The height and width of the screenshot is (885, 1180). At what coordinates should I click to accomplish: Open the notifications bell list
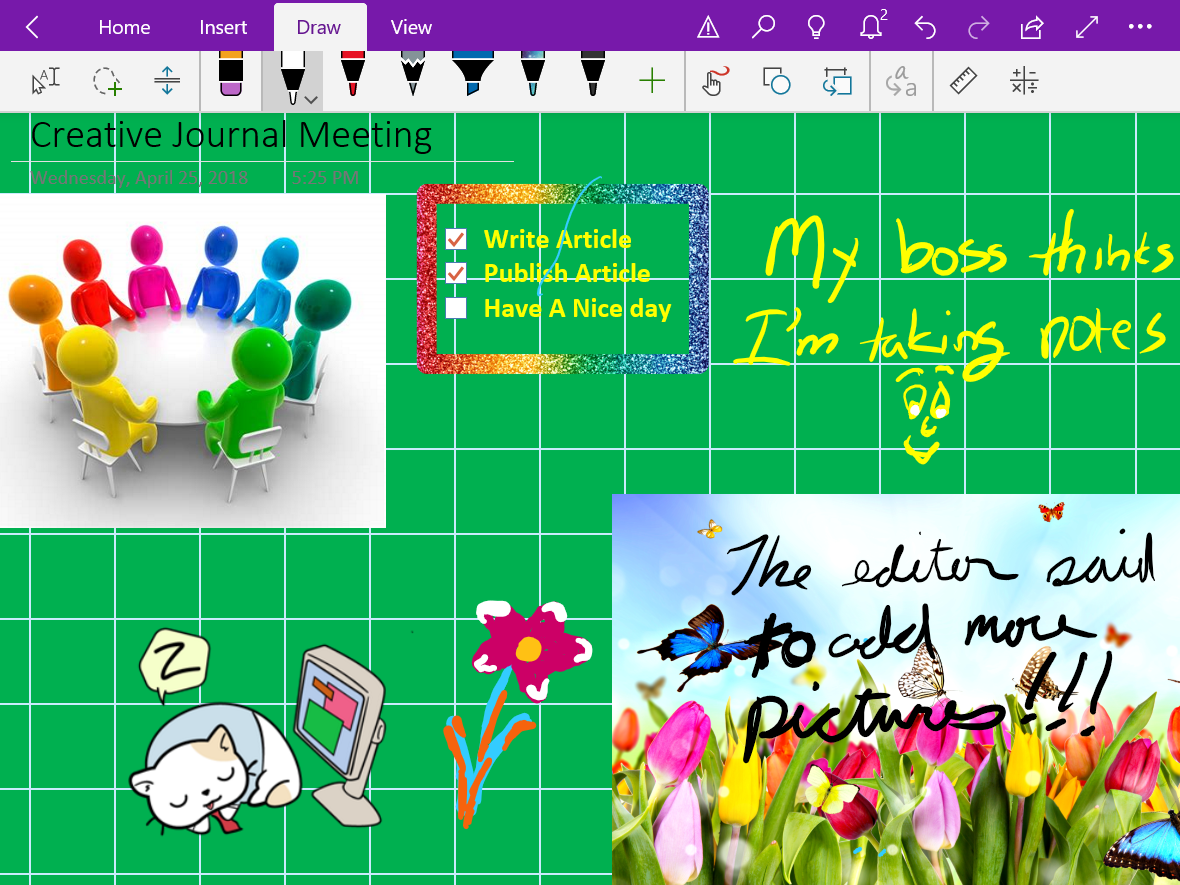tap(871, 27)
